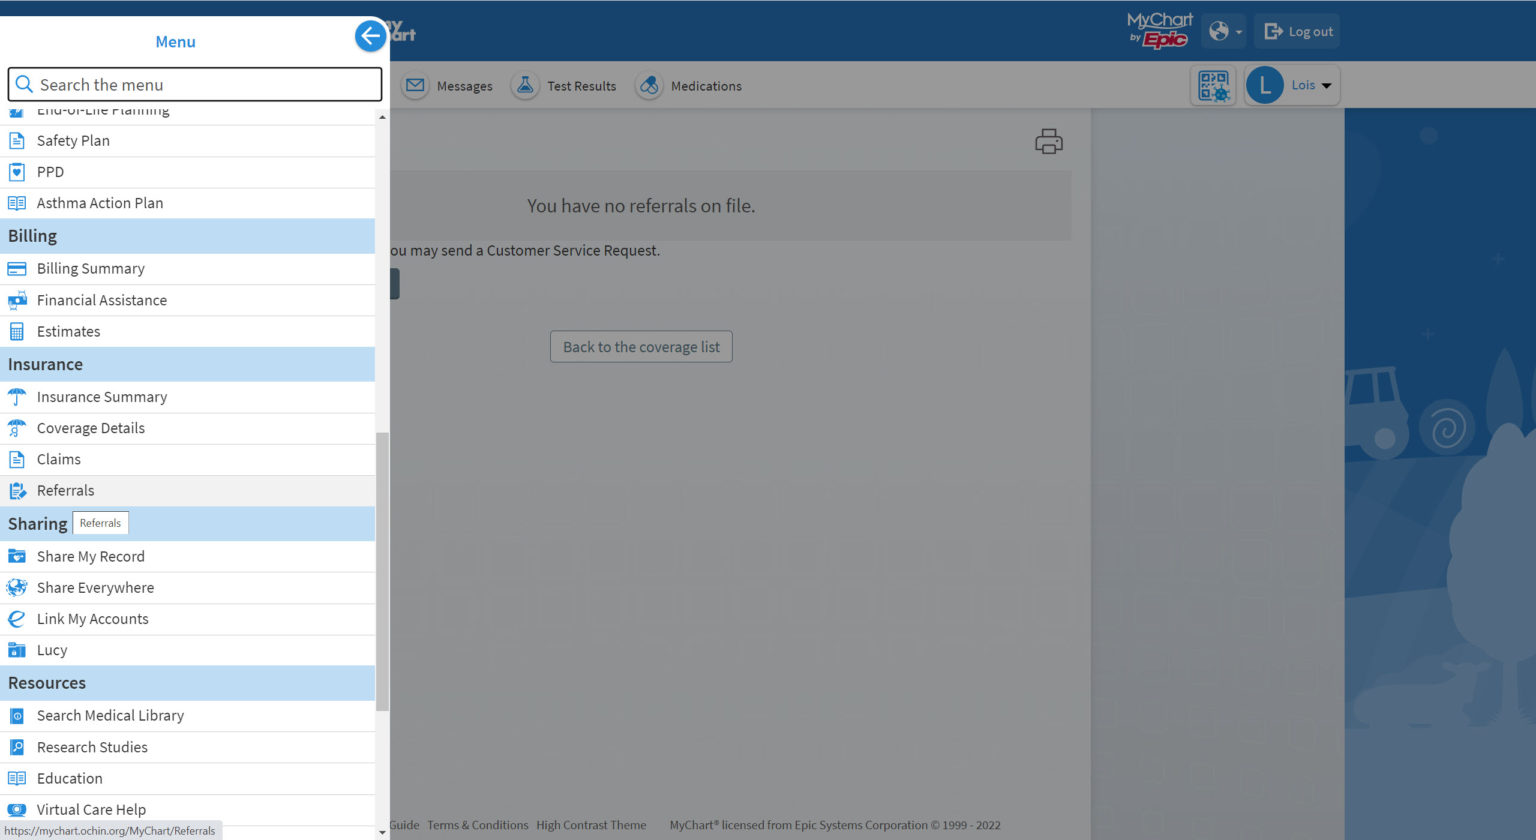This screenshot has width=1536, height=840.
Task: Open the language globe dropdown
Action: pyautogui.click(x=1224, y=32)
